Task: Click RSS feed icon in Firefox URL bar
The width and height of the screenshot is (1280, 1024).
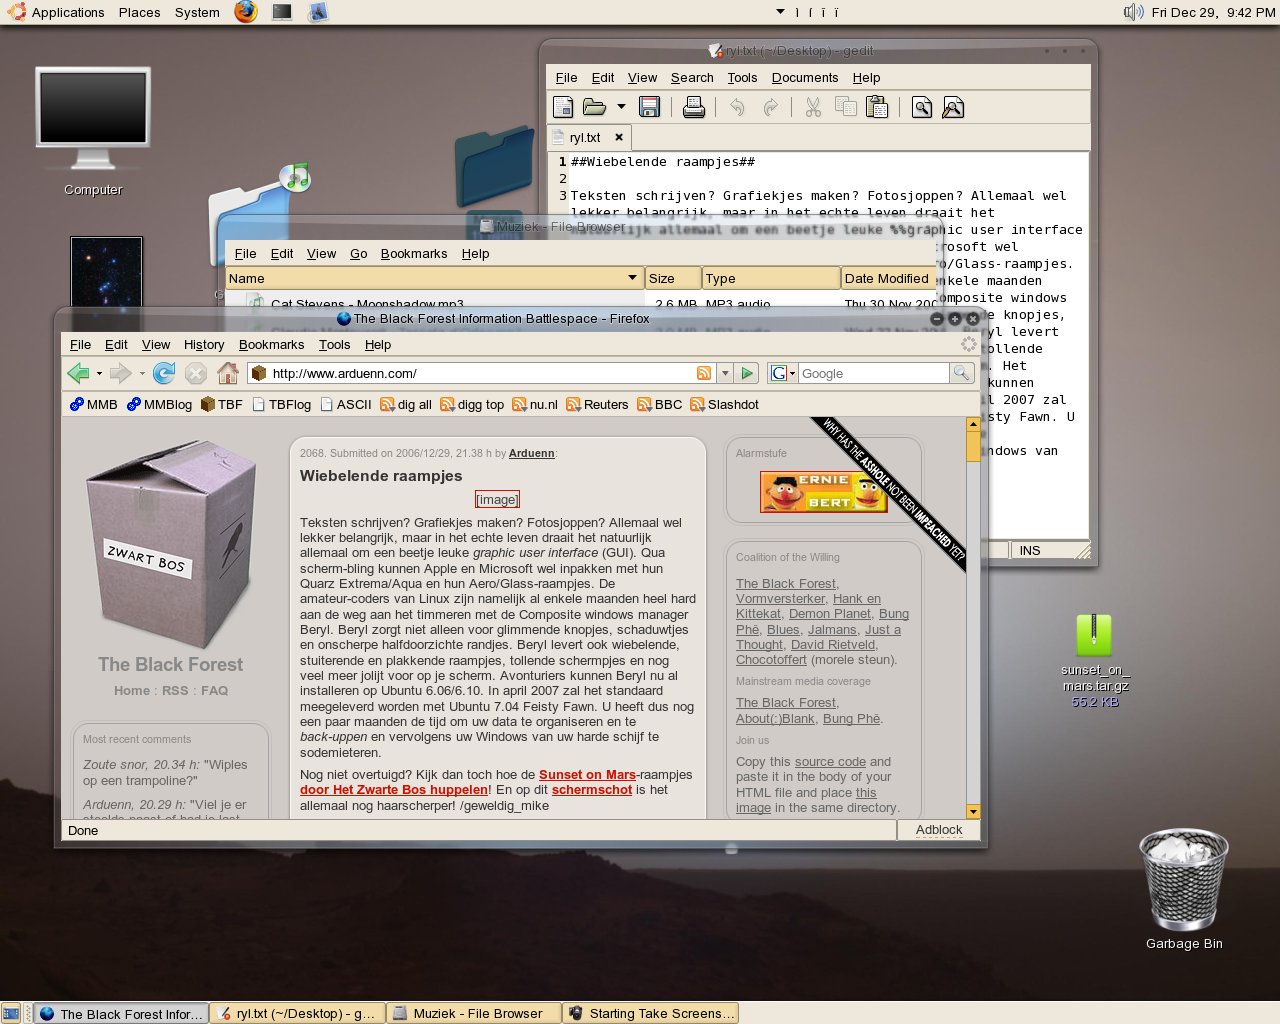Action: [704, 373]
